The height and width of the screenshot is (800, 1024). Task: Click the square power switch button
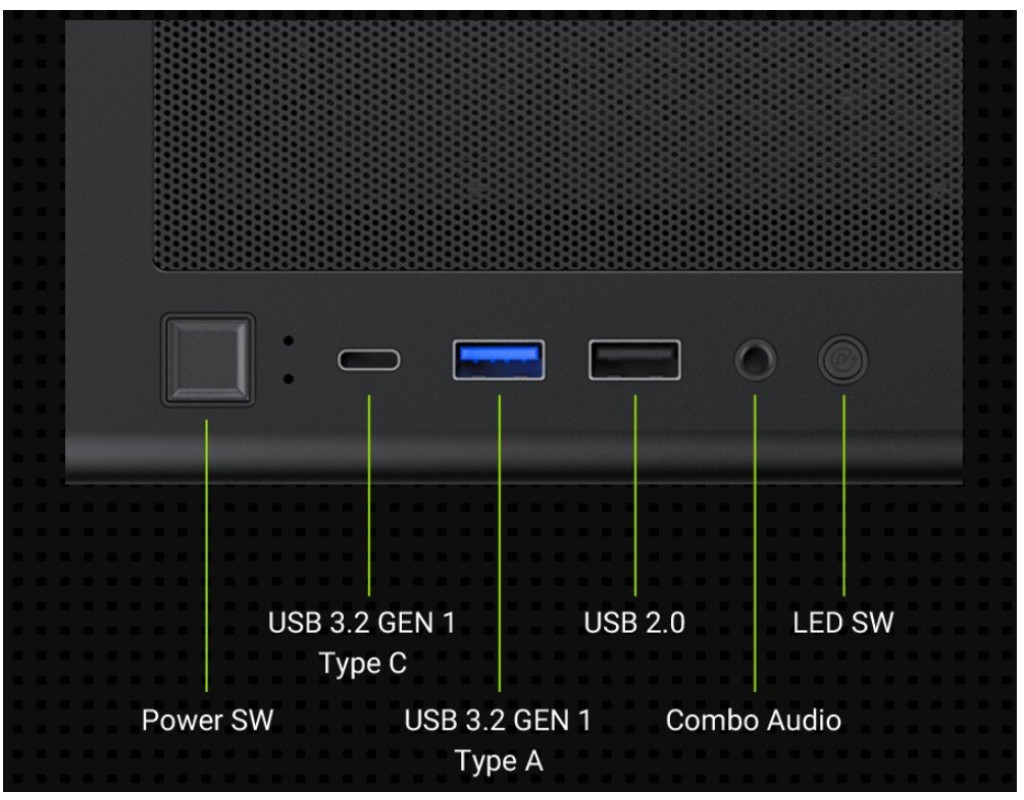(x=208, y=360)
